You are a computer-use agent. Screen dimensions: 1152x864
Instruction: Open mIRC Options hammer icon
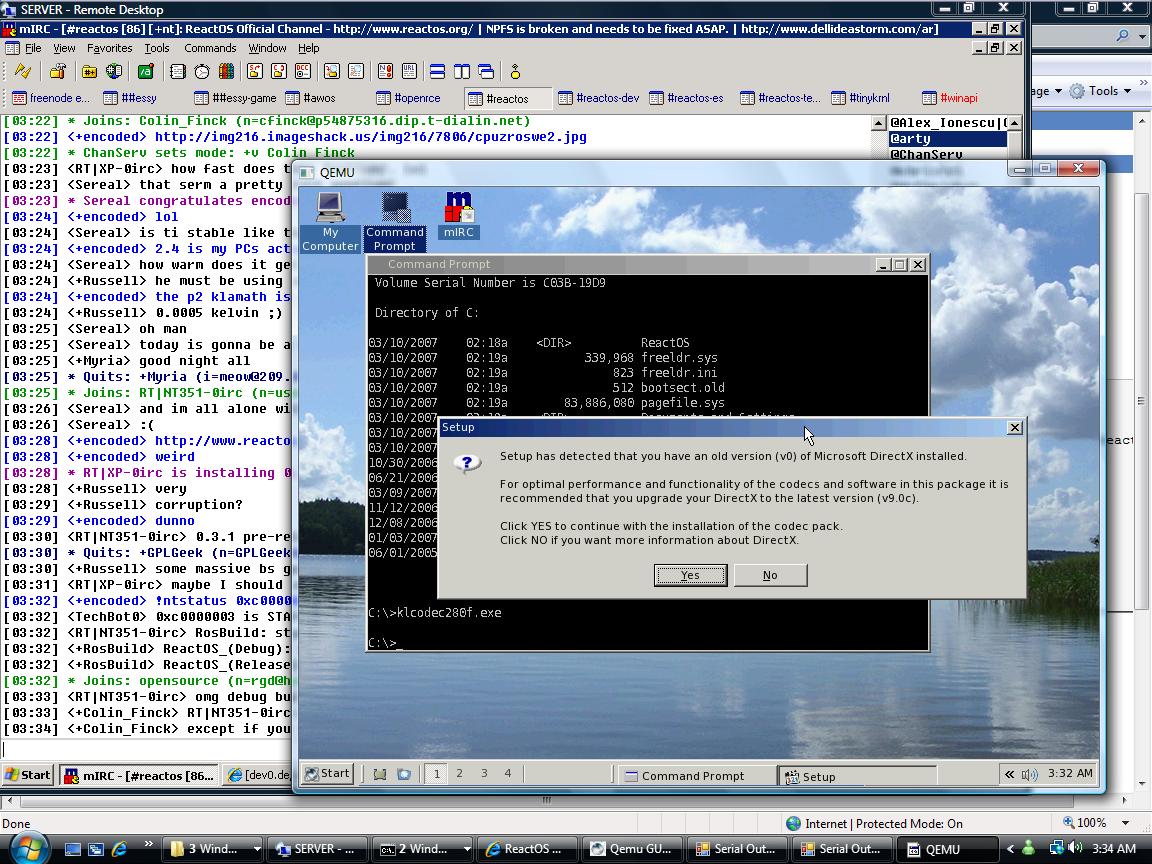(57, 72)
